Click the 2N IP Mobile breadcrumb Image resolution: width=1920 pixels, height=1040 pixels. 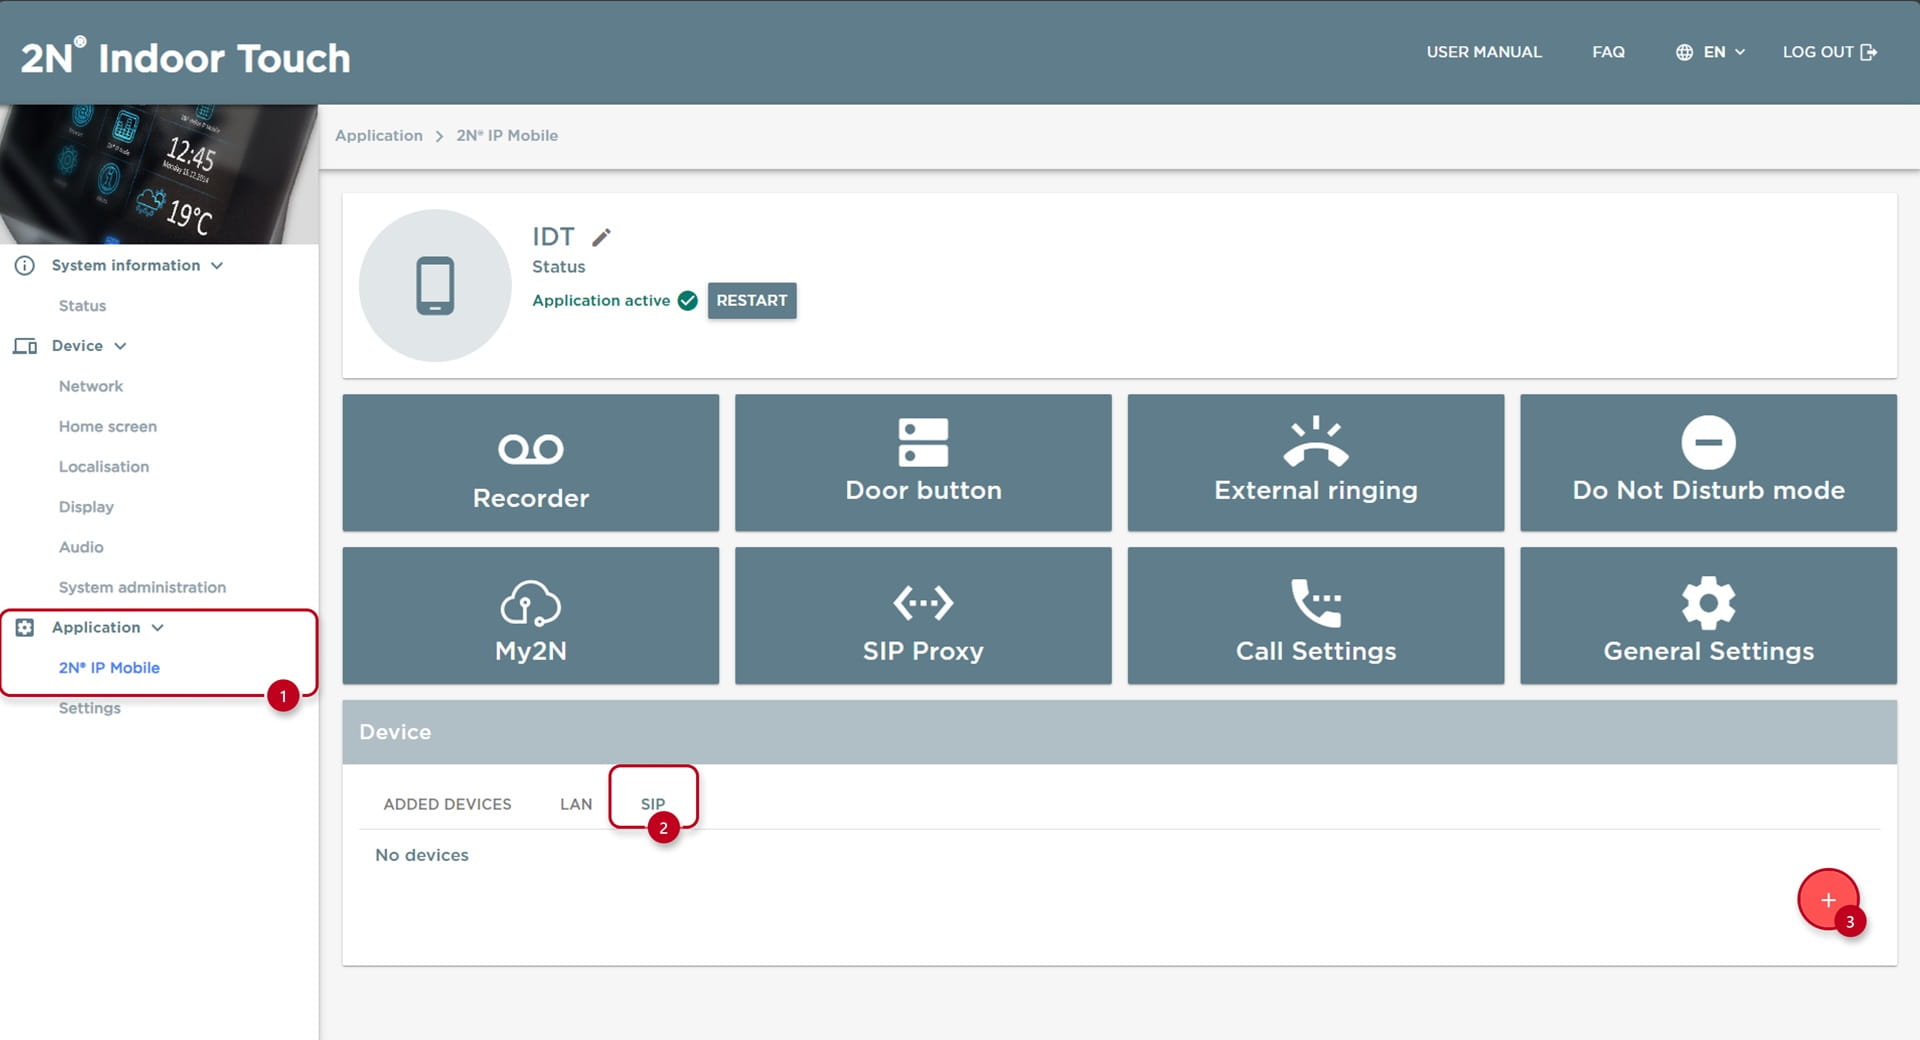[x=507, y=136]
